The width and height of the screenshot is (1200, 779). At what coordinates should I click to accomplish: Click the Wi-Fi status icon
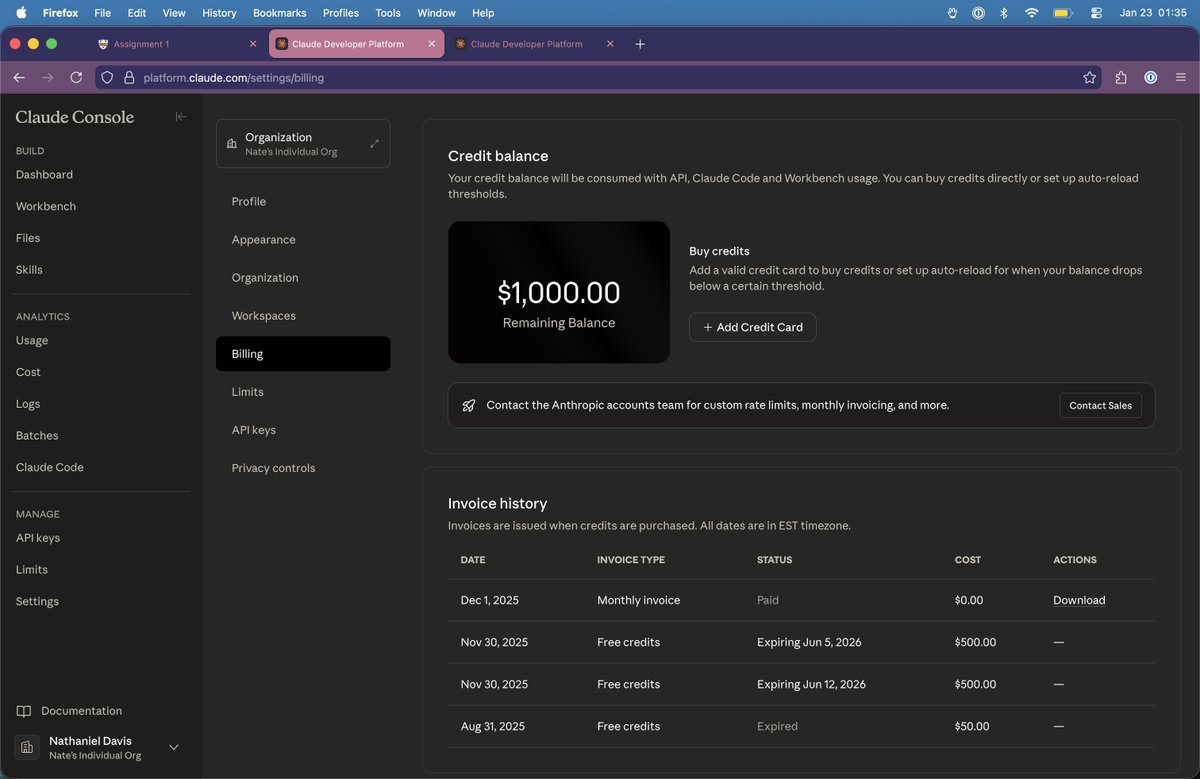[x=1031, y=13]
